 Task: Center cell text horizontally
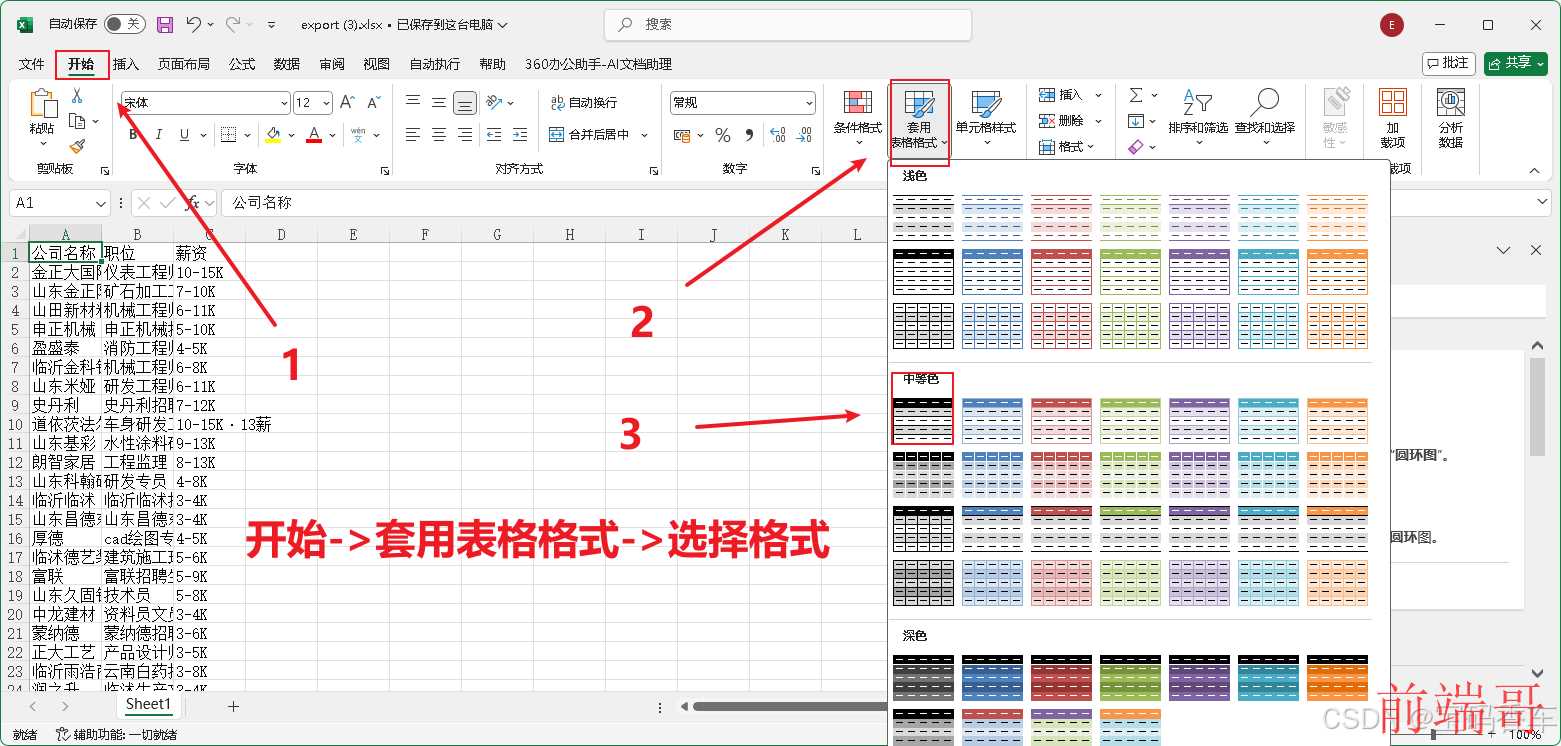(439, 134)
